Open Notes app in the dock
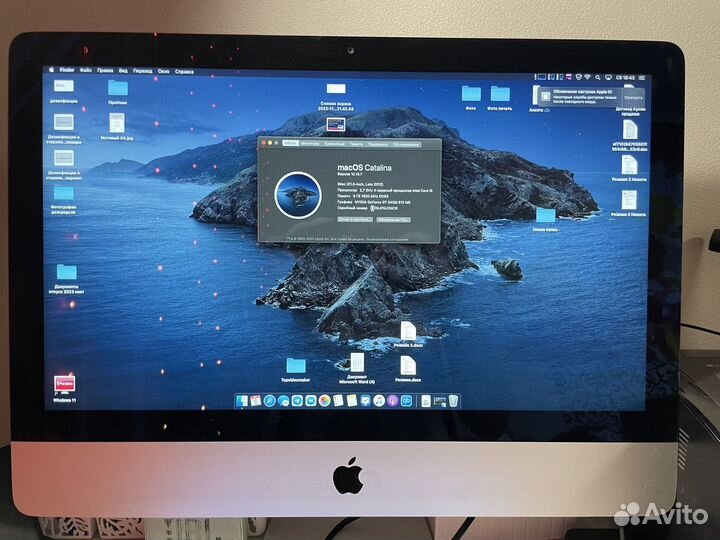This screenshot has height=540, width=720. pyautogui.click(x=352, y=401)
